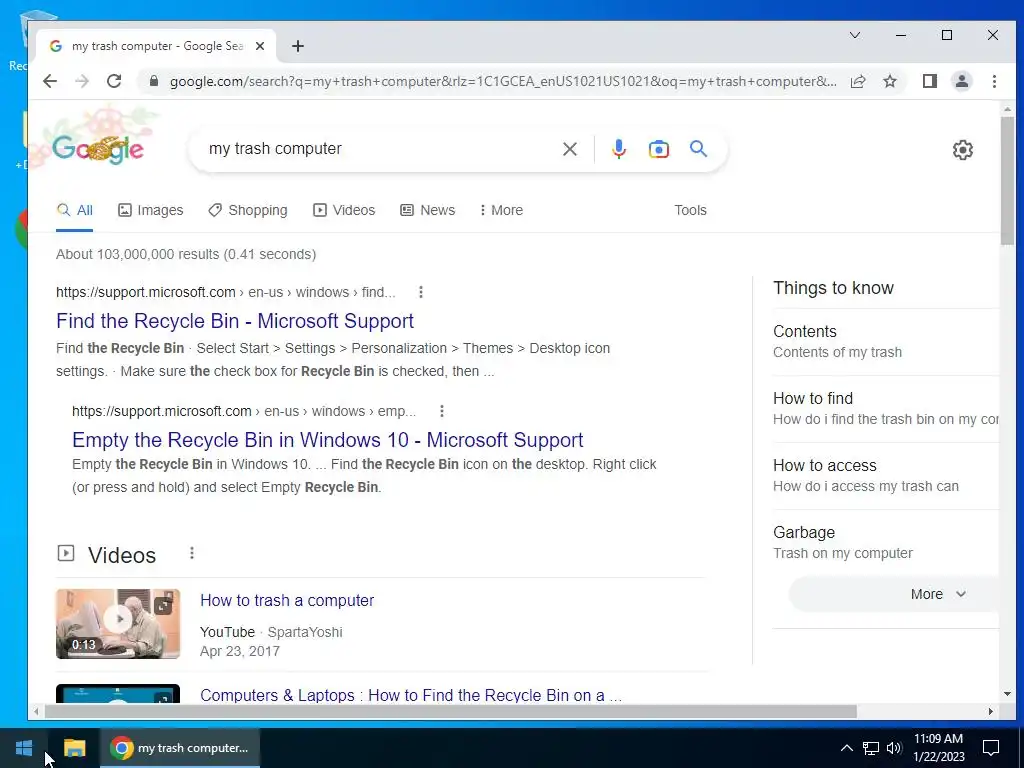Click the Google doodle logo
The image size is (1024, 768).
pos(98,149)
